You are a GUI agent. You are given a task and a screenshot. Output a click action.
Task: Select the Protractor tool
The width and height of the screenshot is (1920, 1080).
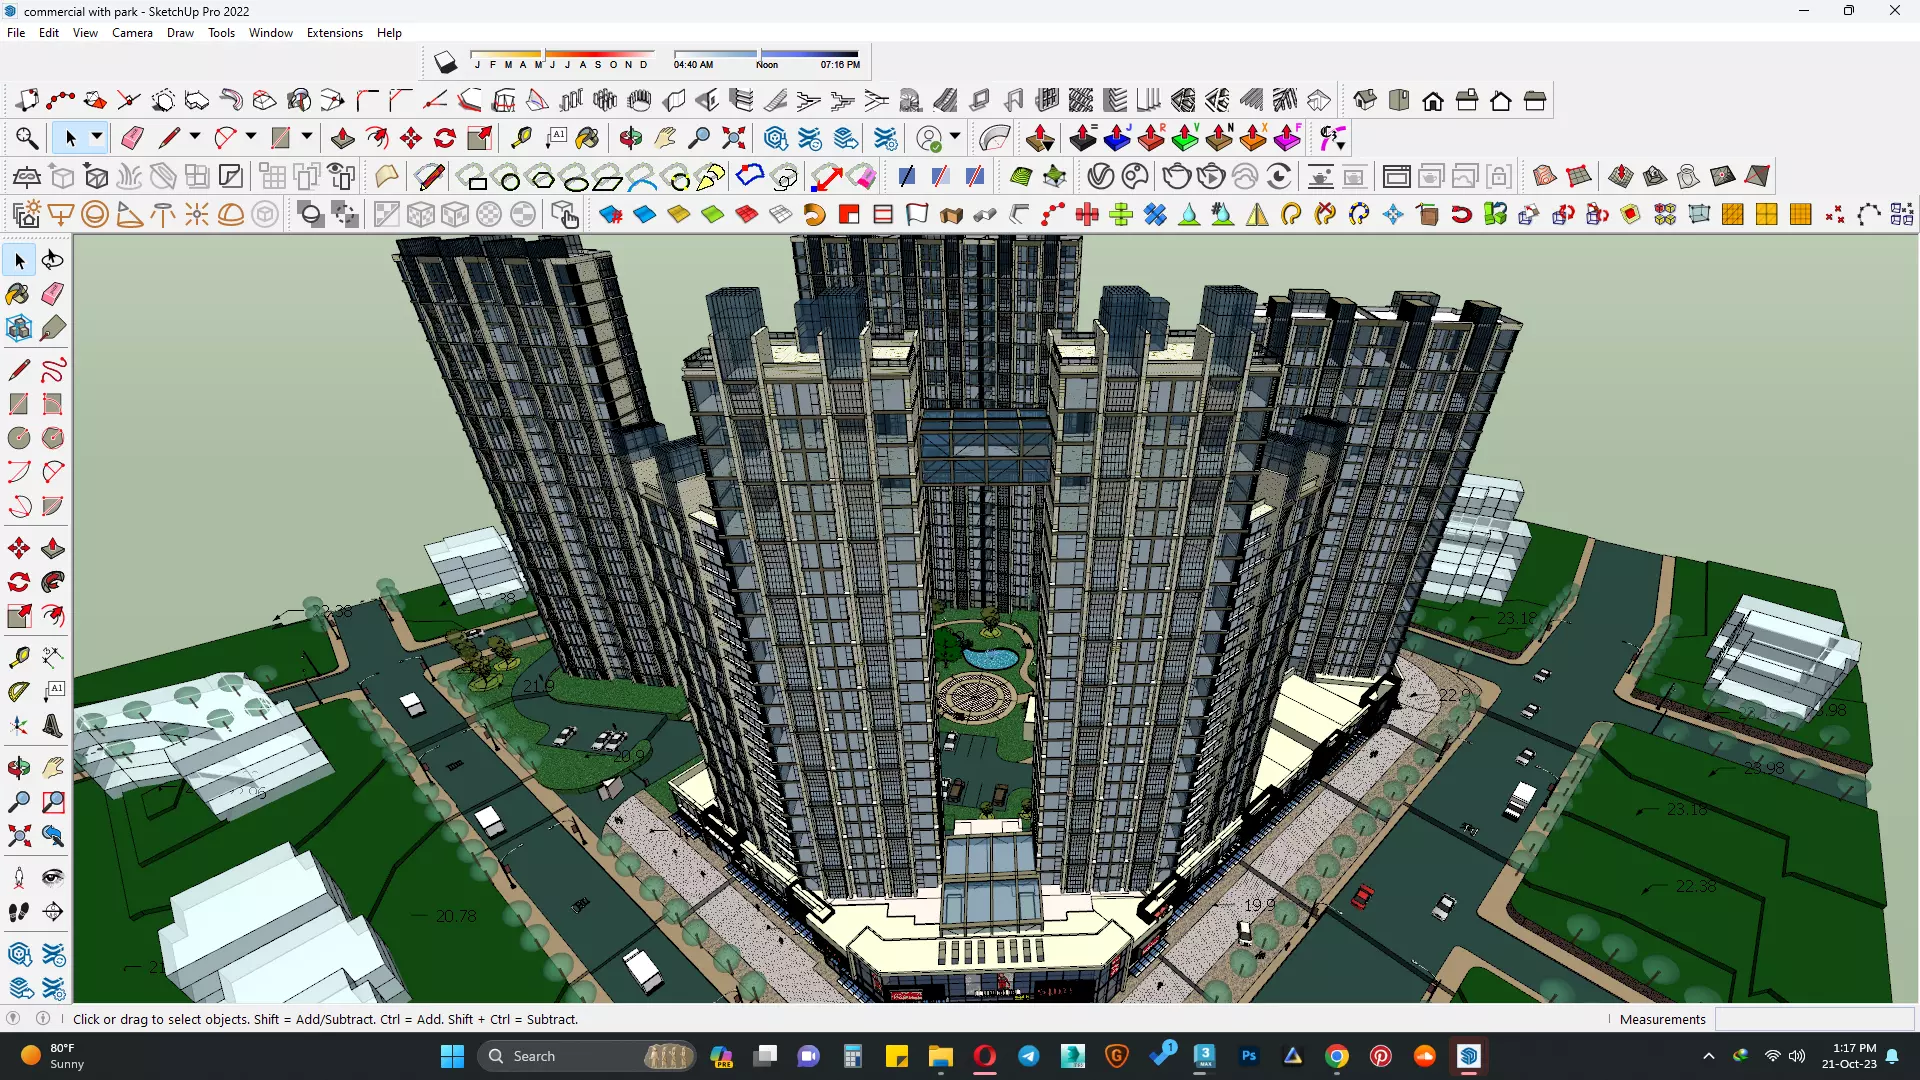[x=18, y=691]
